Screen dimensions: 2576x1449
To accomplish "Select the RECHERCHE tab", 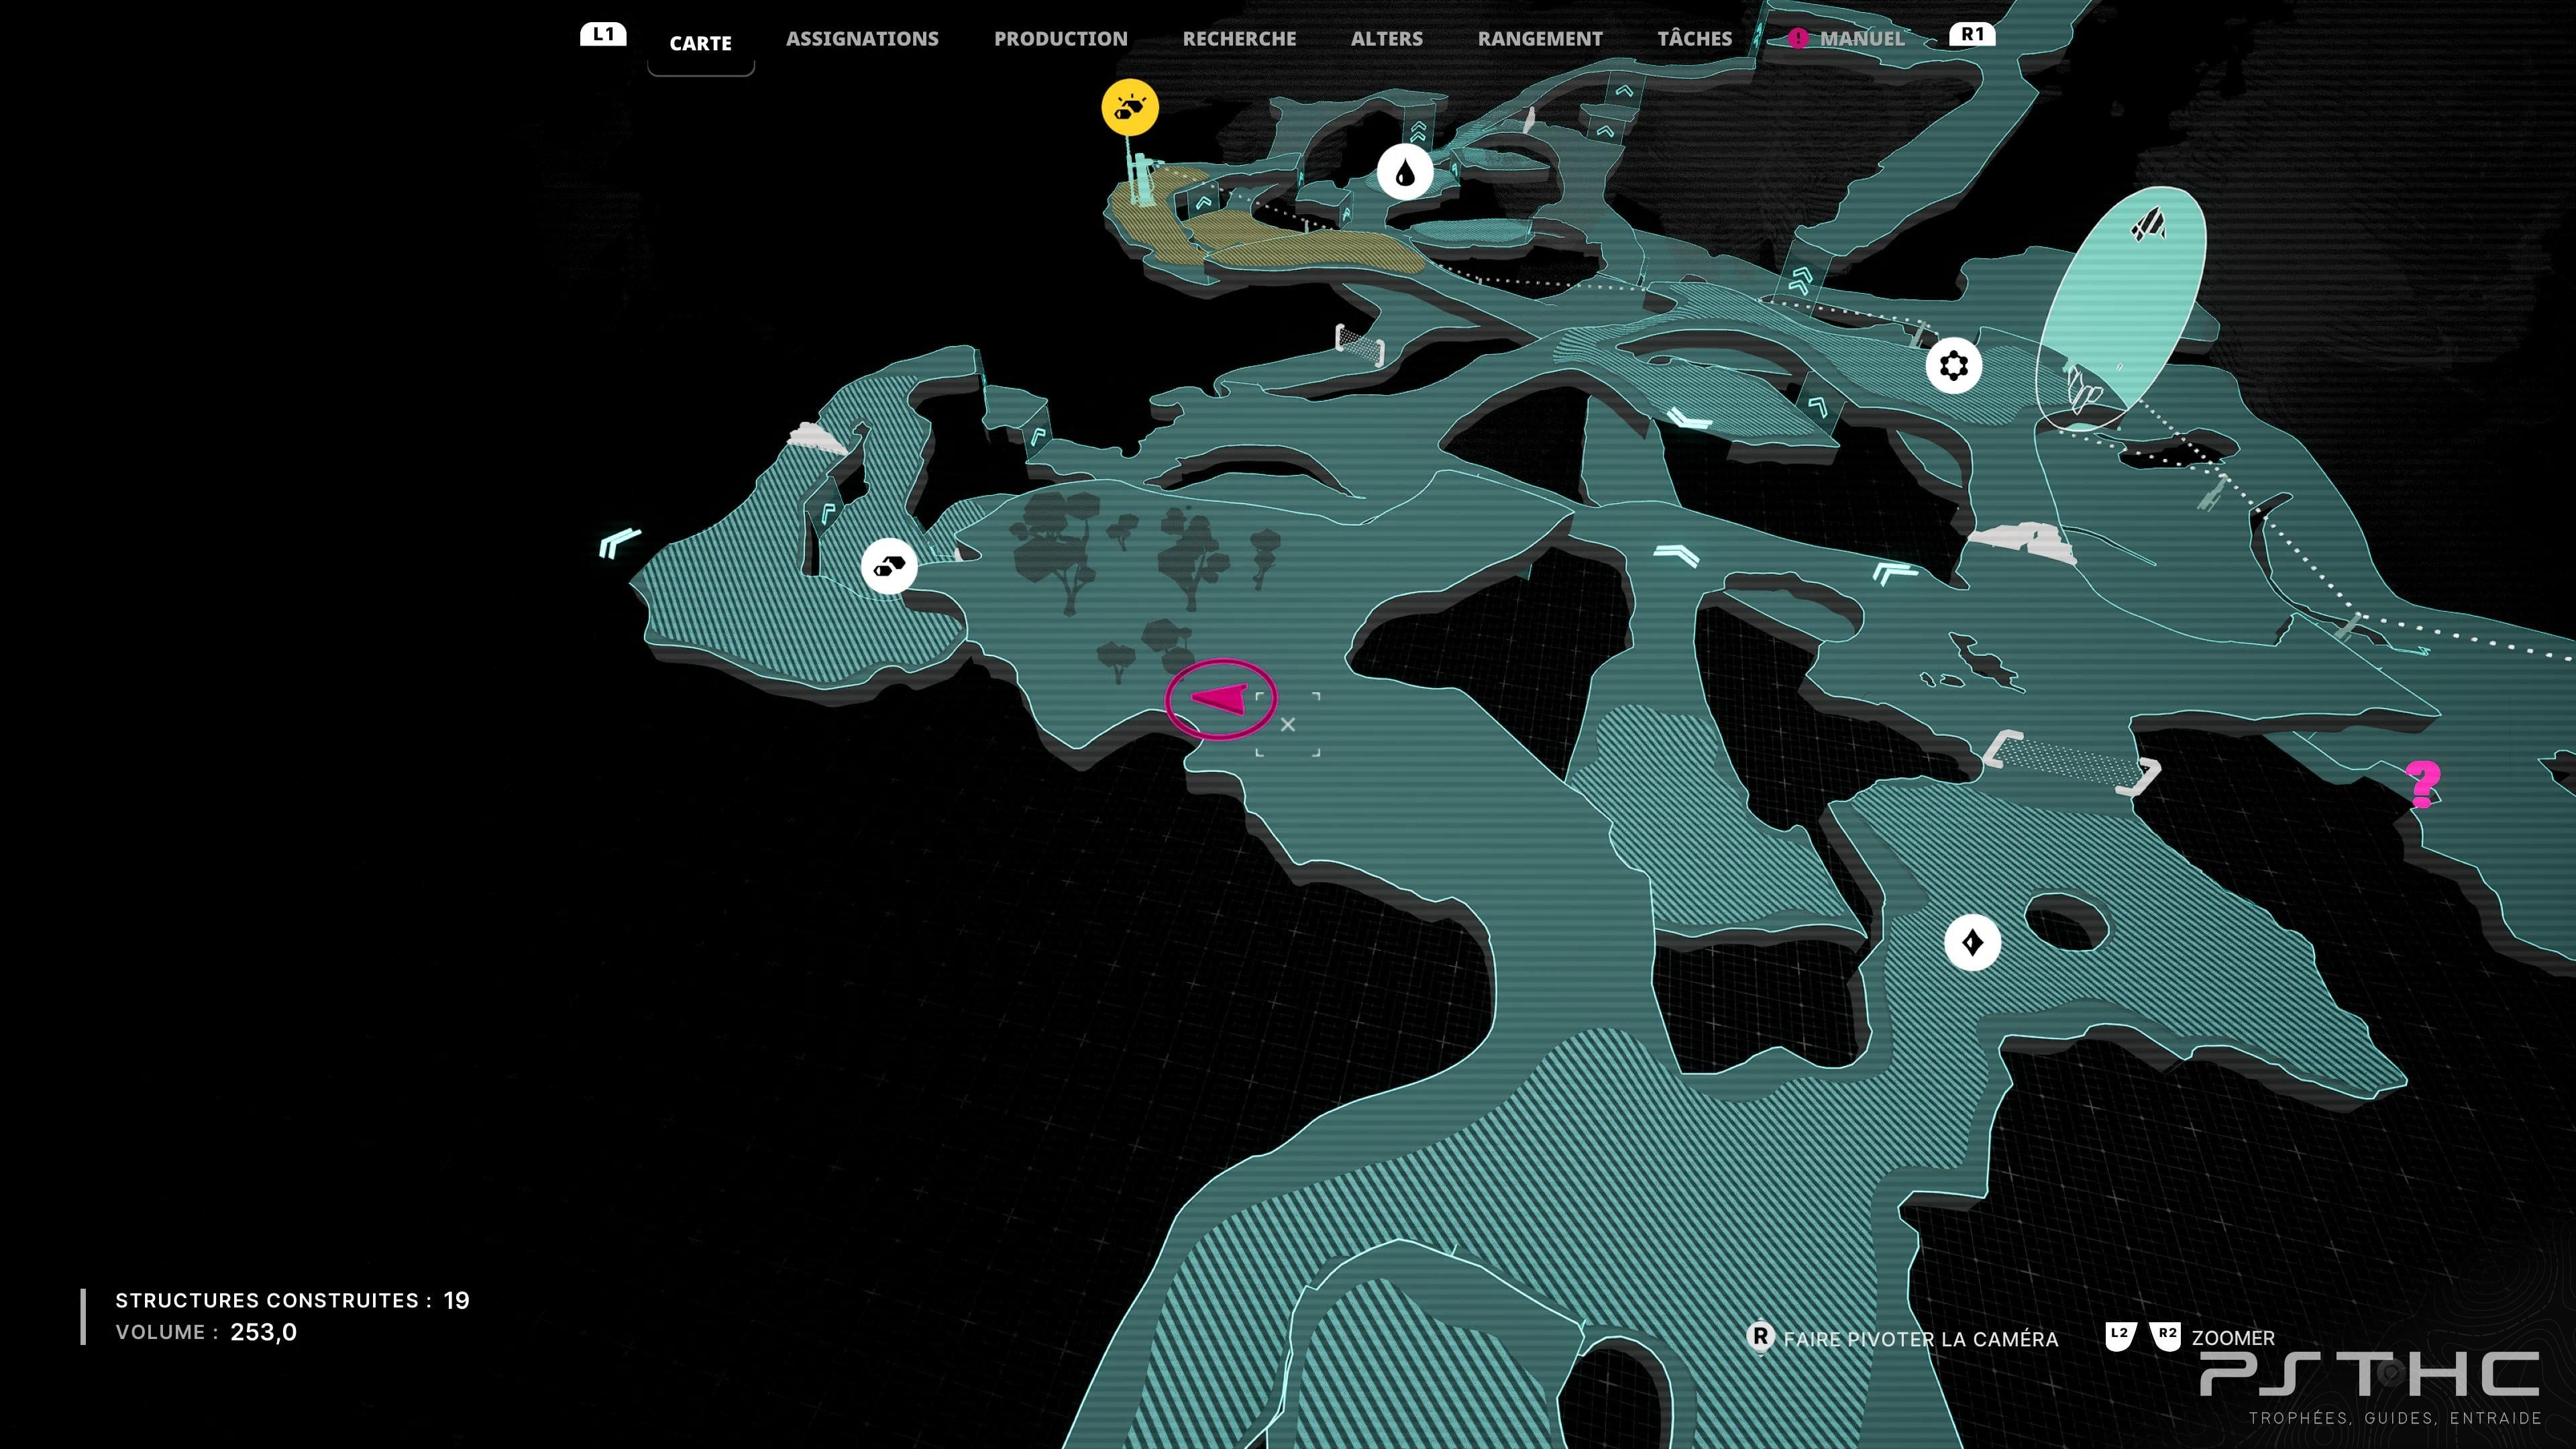I will 1239,39.
